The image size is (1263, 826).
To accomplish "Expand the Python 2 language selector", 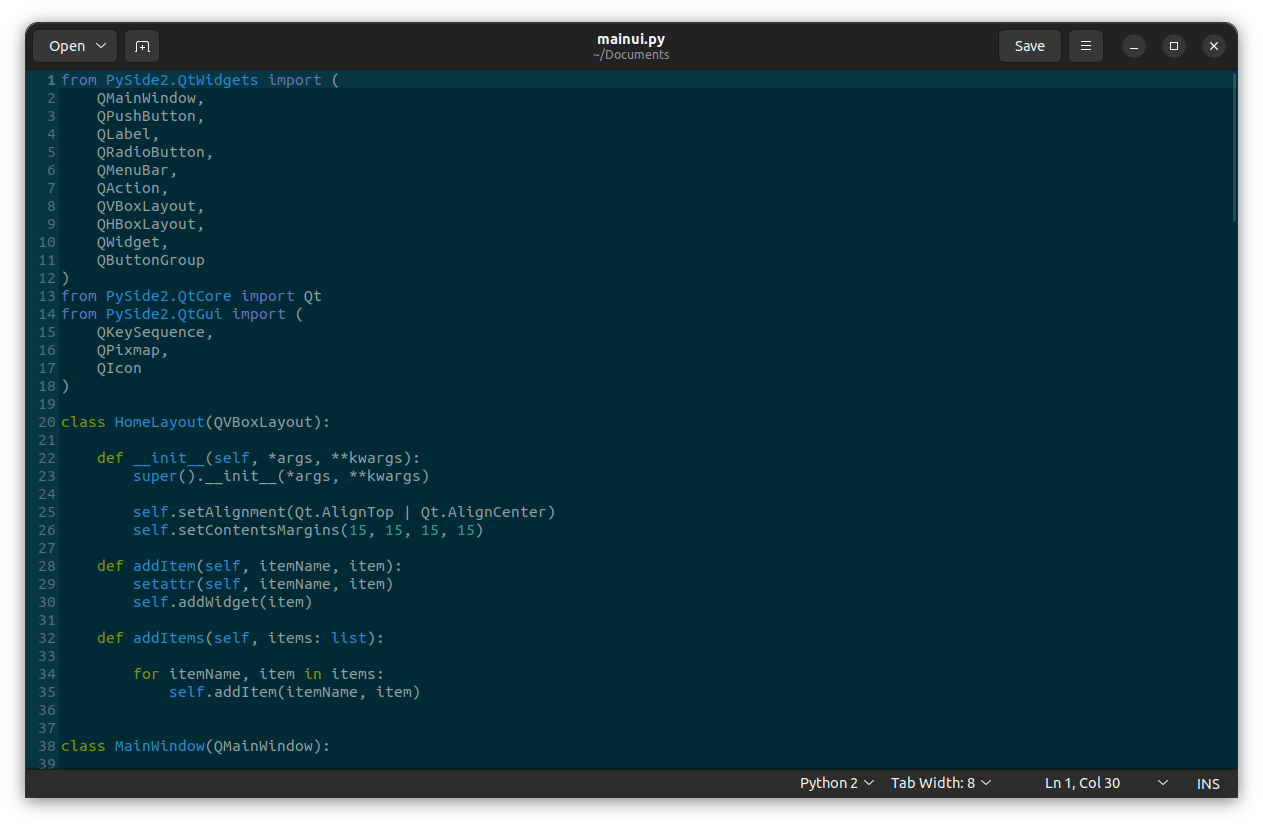I will click(x=837, y=783).
